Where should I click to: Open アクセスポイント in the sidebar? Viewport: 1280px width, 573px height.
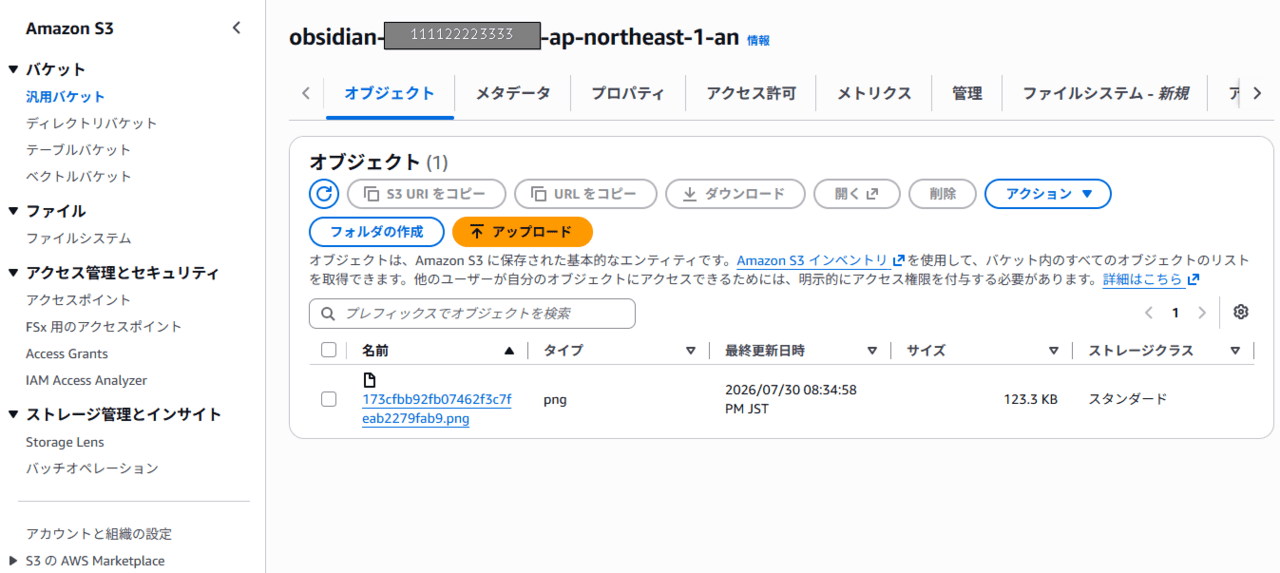(78, 300)
